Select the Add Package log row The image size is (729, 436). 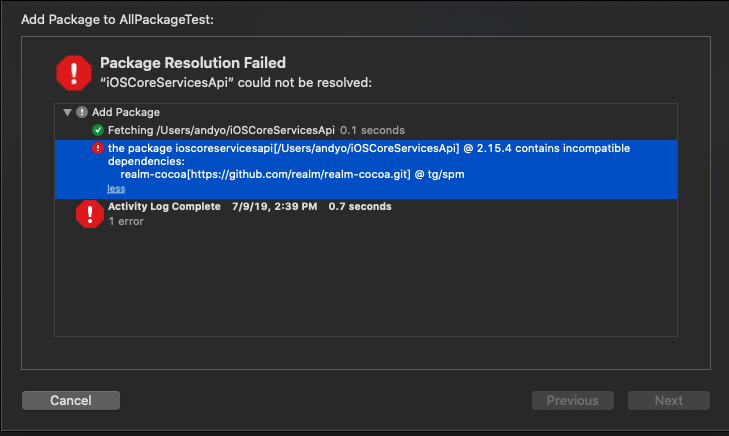tap(366, 112)
